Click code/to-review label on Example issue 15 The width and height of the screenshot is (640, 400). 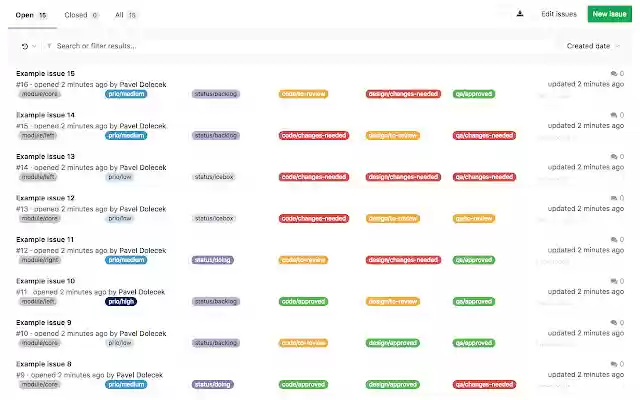pos(303,94)
